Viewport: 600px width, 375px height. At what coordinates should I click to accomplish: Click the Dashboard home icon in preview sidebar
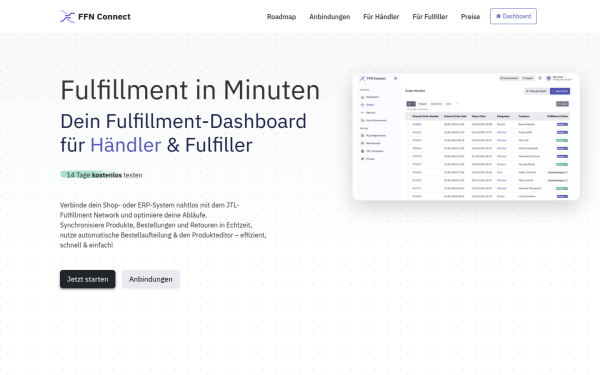tap(362, 97)
